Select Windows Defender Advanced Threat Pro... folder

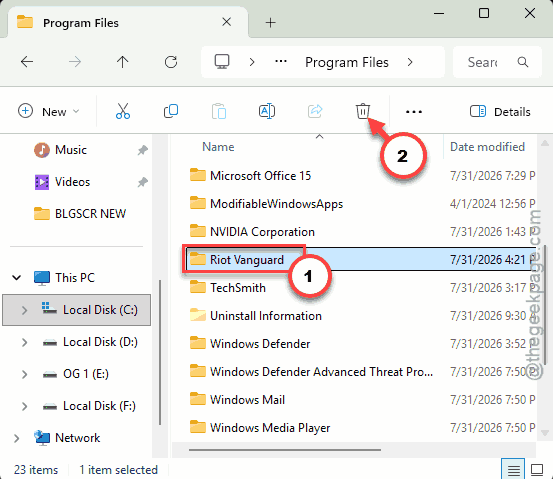(321, 371)
